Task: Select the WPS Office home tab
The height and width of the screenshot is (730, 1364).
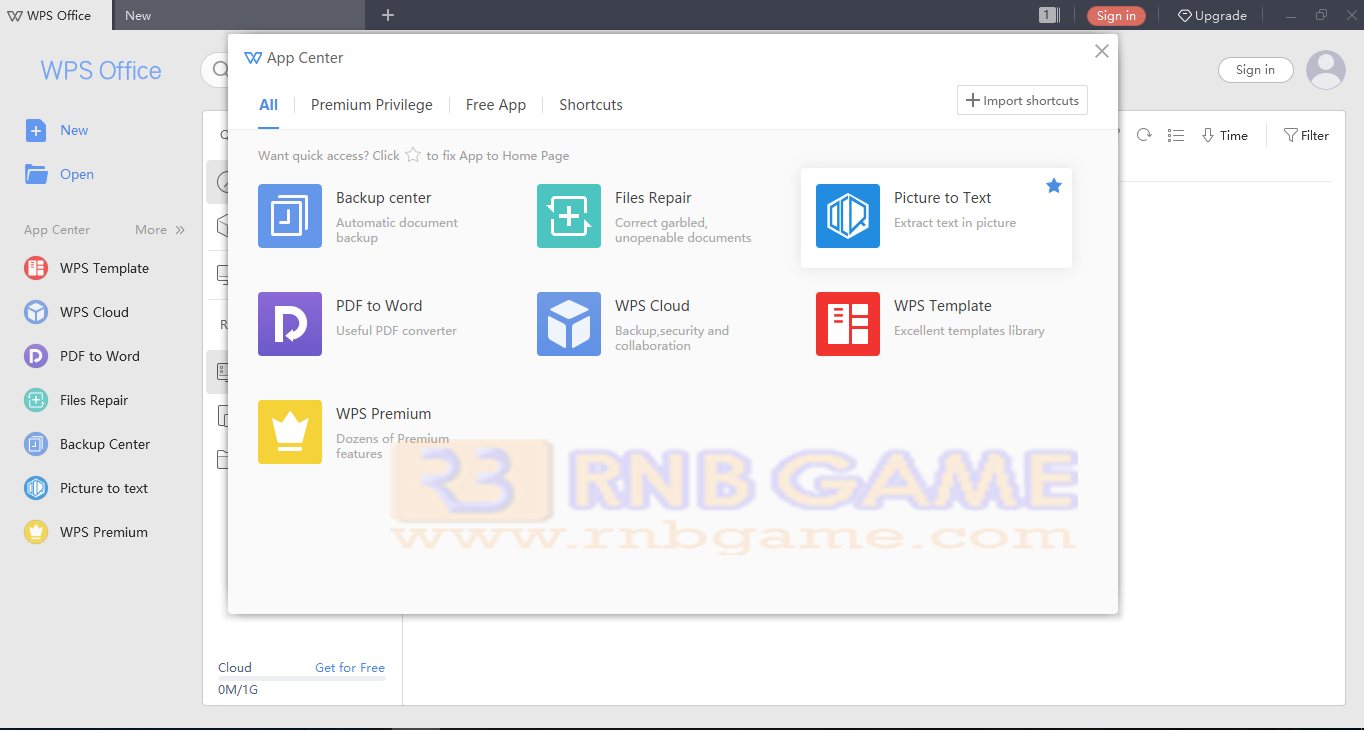Action: [x=56, y=15]
